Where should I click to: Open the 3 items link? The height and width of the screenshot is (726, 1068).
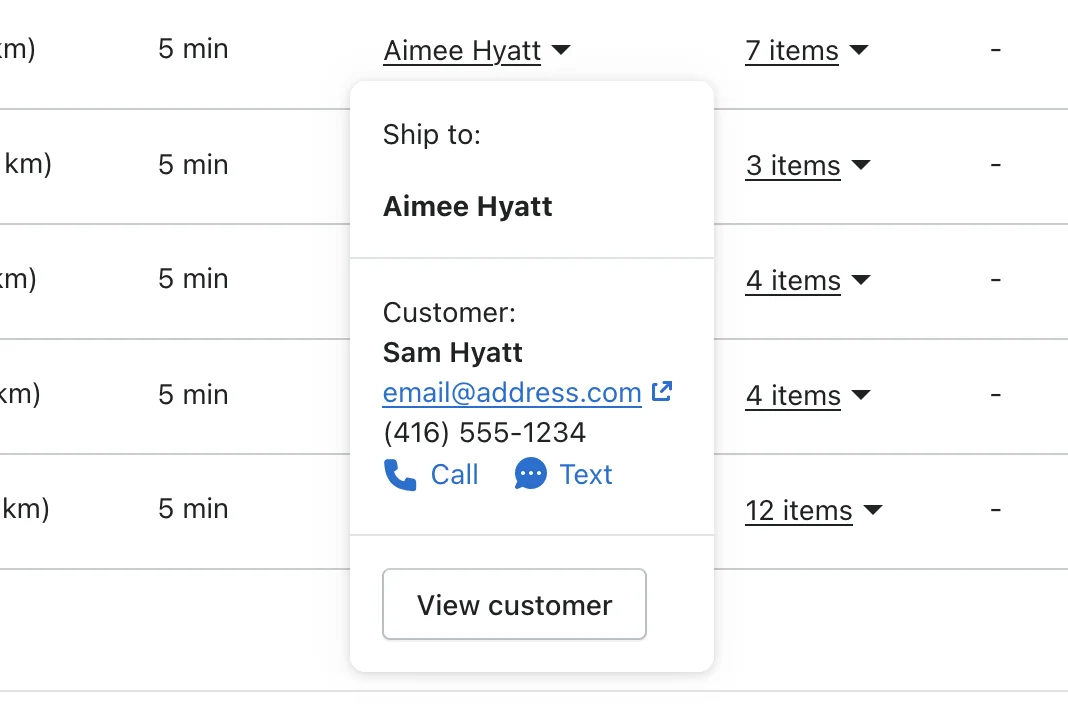[794, 165]
